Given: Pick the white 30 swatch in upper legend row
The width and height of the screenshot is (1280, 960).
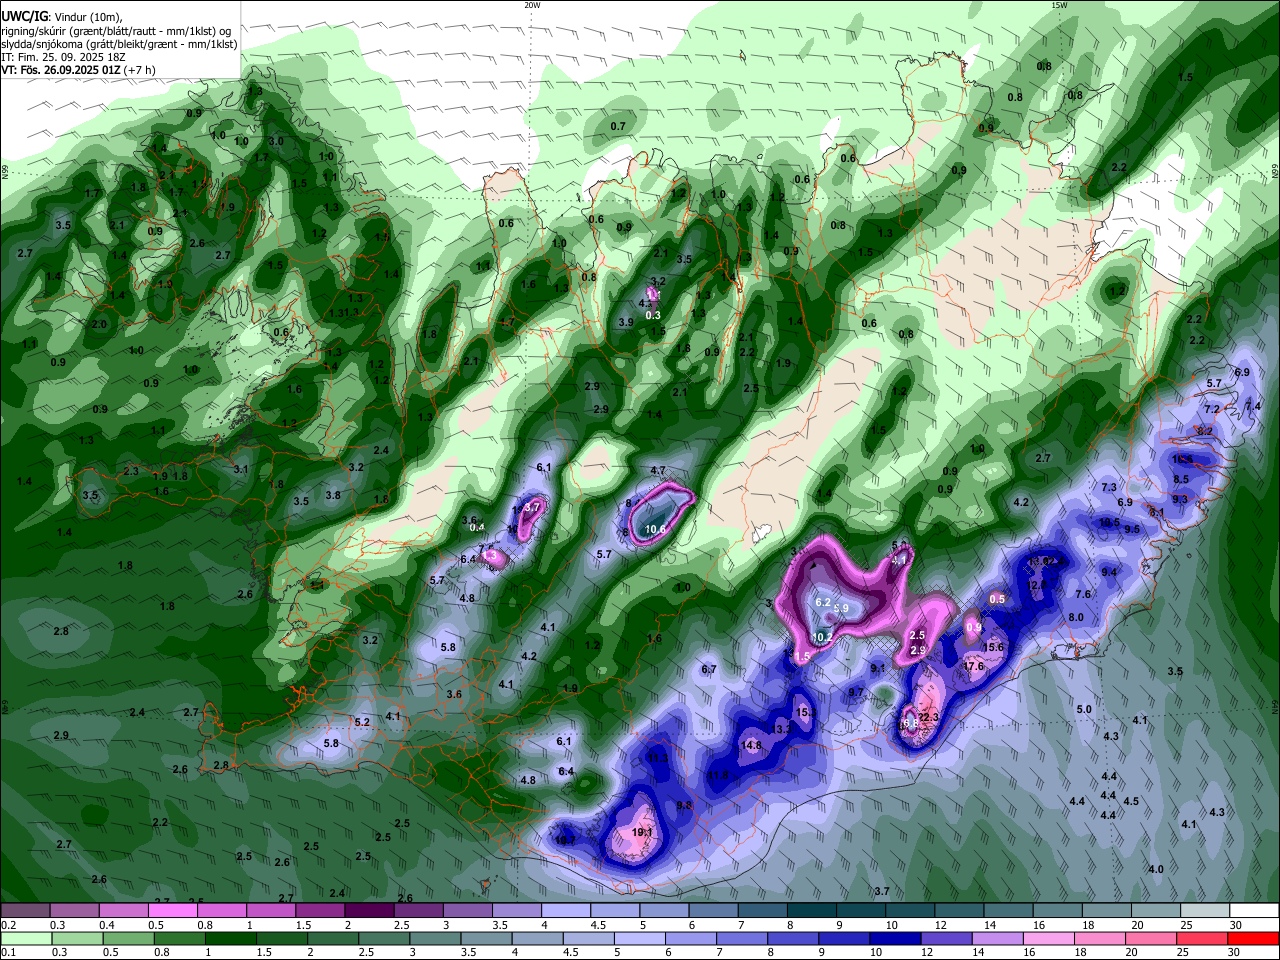Looking at the screenshot, I should click(1254, 910).
